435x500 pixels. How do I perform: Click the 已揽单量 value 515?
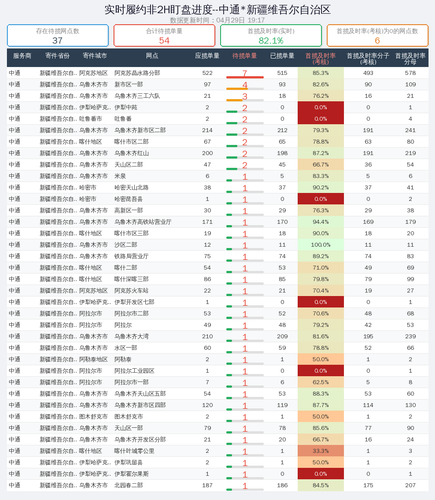tap(282, 73)
